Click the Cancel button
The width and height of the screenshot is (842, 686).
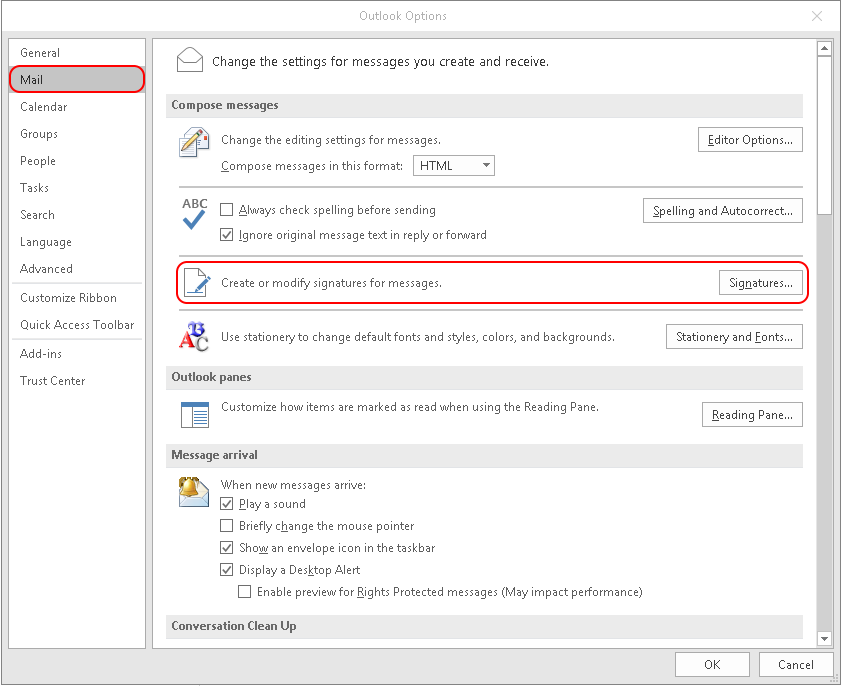click(x=796, y=665)
